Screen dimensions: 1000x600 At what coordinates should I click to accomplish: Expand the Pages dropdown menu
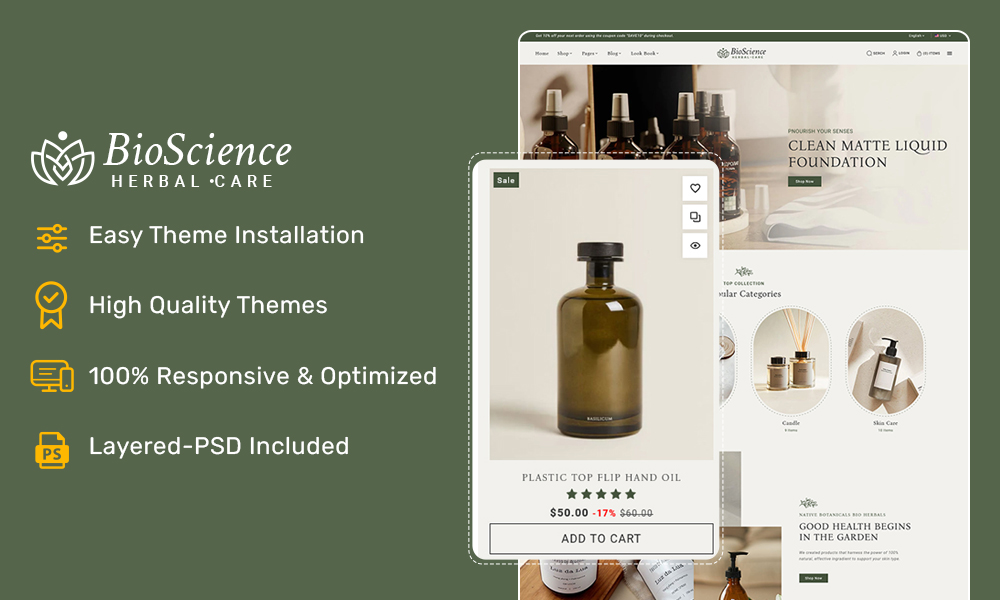pos(590,53)
